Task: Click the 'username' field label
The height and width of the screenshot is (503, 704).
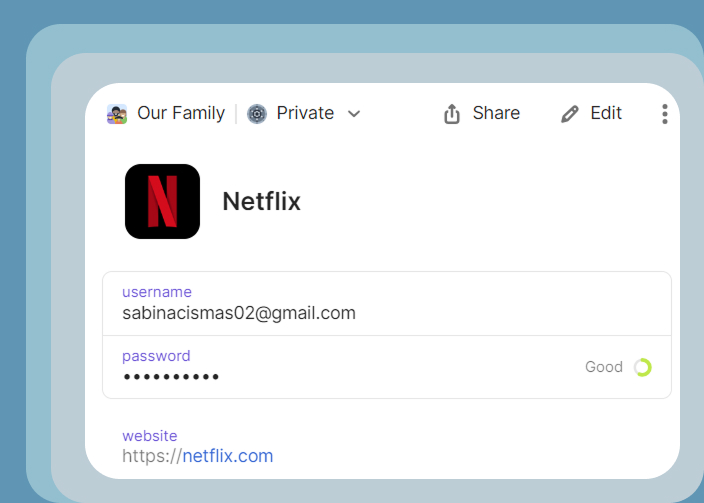Action: click(x=156, y=292)
